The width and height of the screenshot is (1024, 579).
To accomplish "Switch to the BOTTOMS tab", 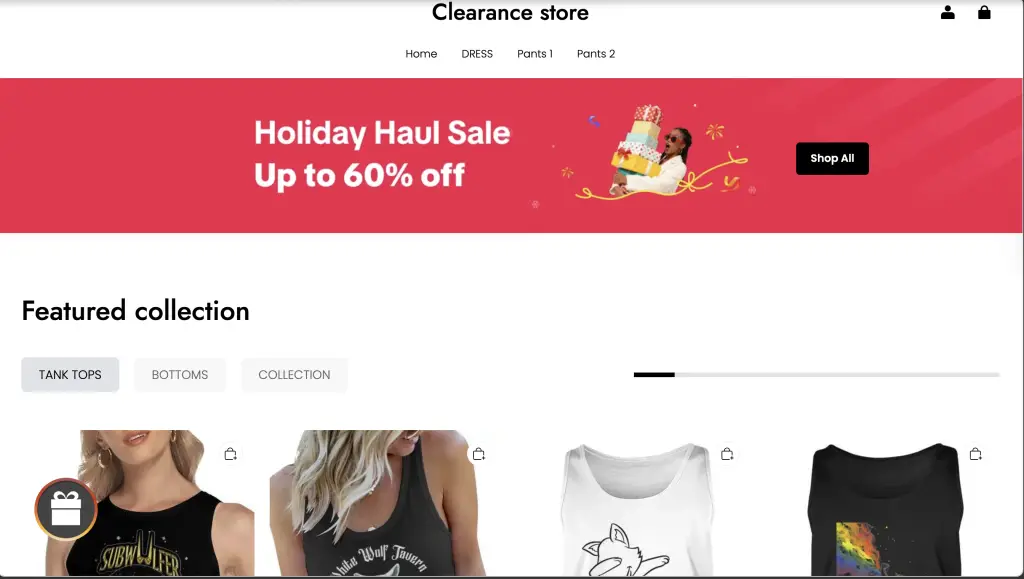I will point(180,375).
